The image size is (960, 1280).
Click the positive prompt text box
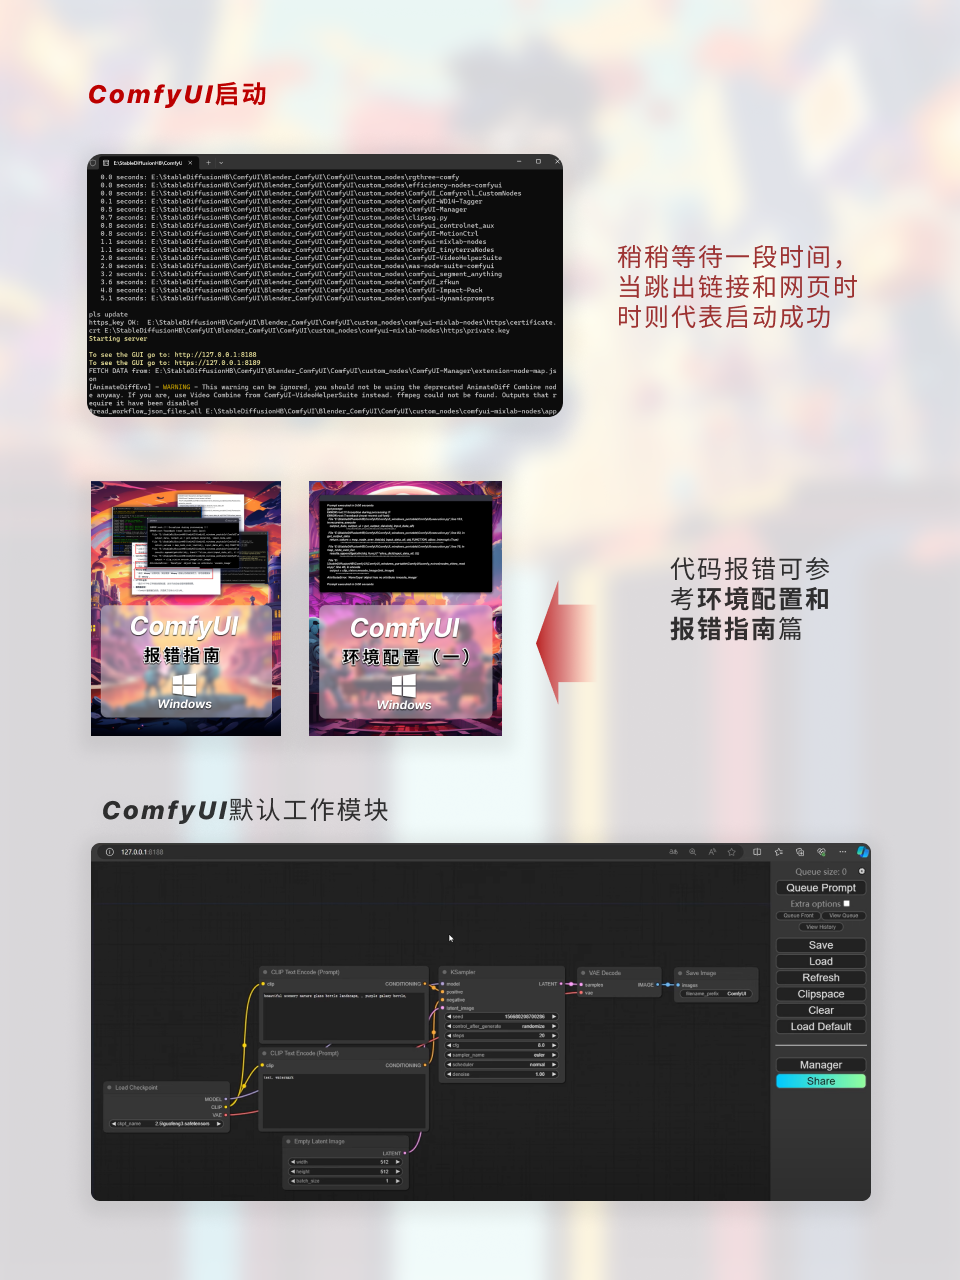click(343, 1016)
